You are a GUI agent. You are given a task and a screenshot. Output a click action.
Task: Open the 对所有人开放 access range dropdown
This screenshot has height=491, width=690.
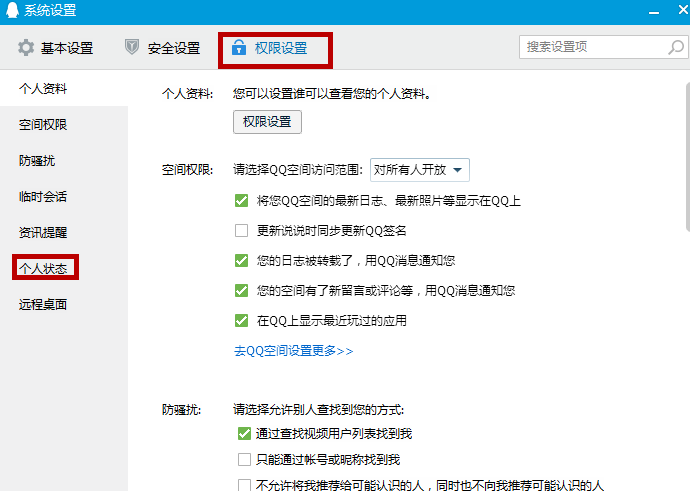click(x=420, y=170)
